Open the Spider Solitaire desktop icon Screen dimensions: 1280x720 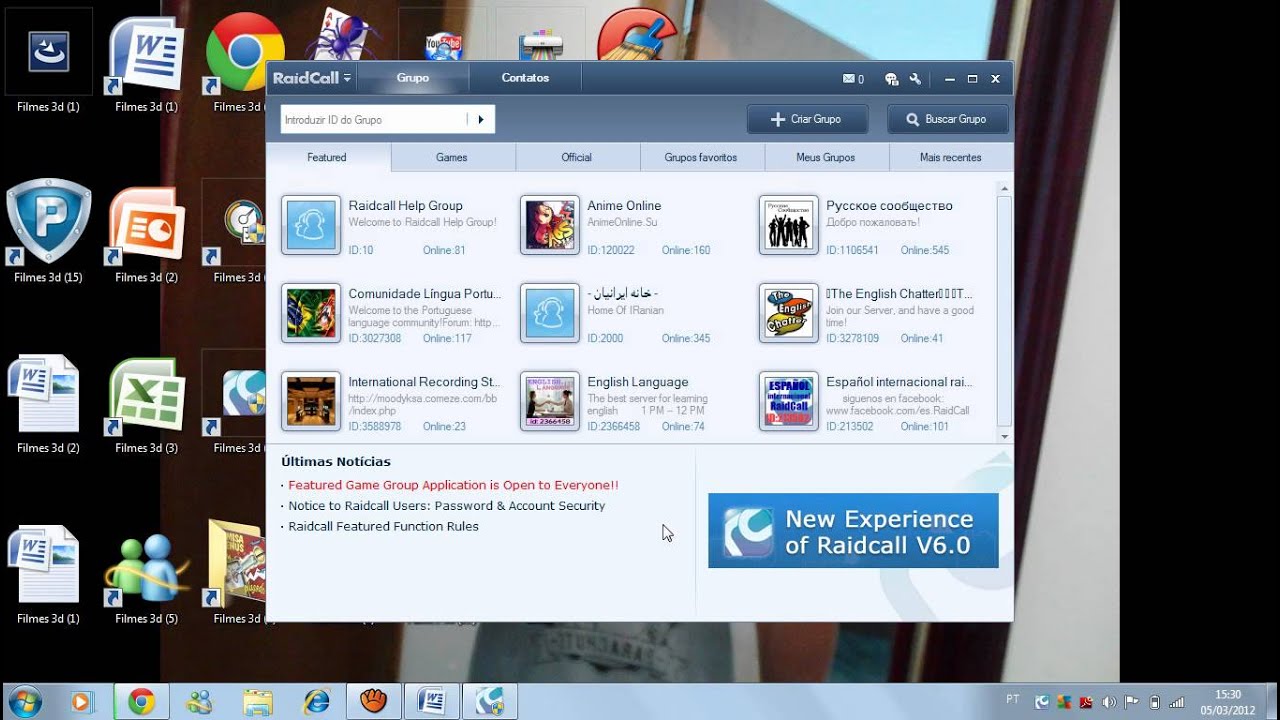[x=342, y=36]
